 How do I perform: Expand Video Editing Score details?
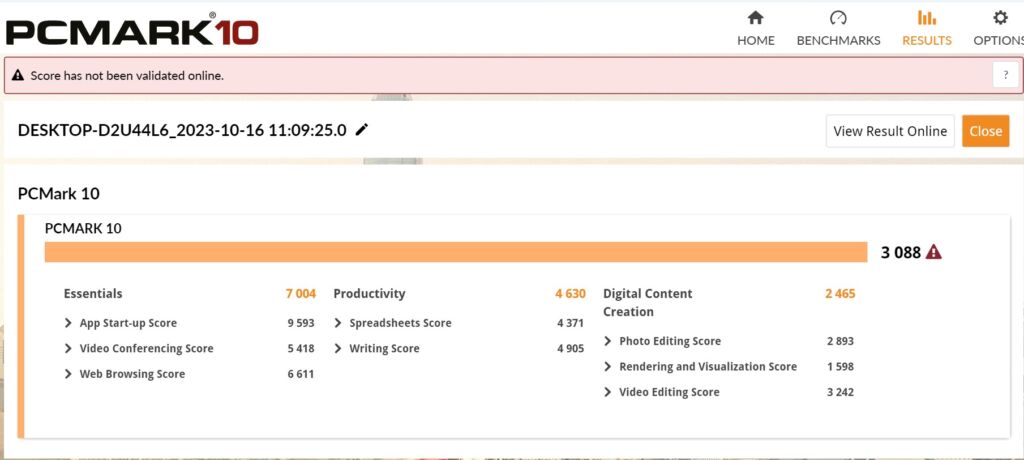click(607, 392)
